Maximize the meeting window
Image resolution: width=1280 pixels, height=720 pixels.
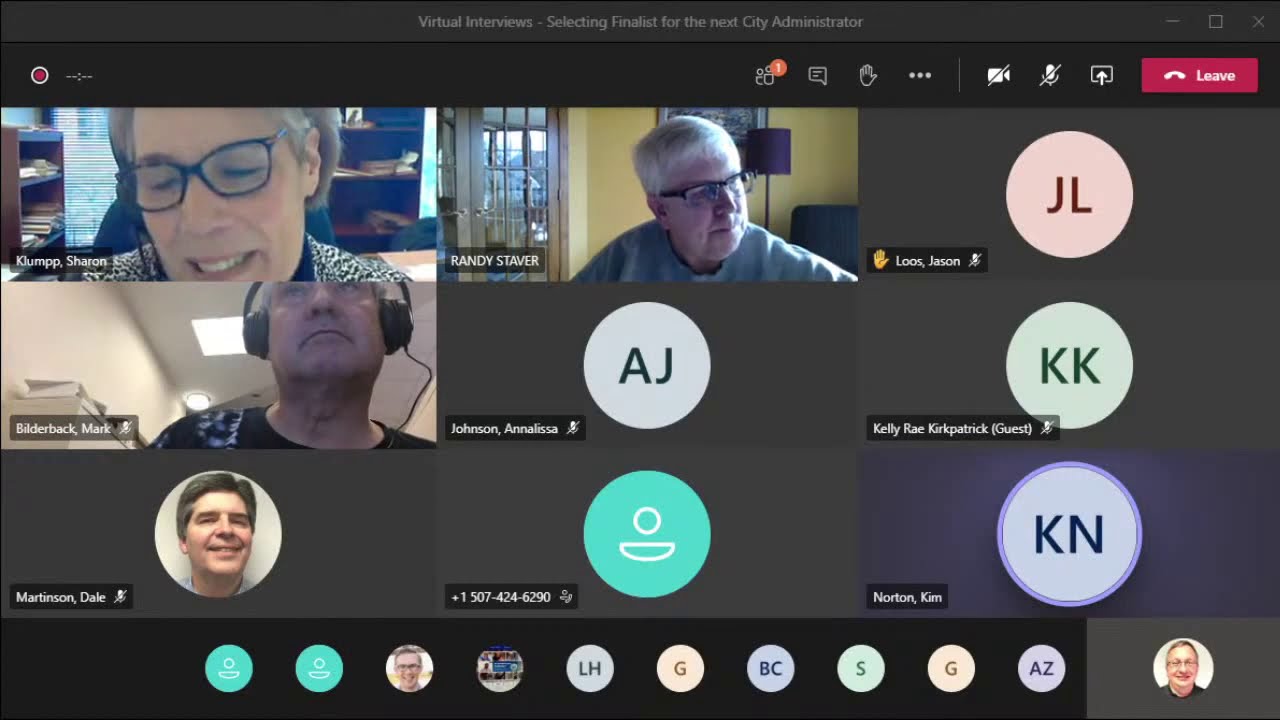click(x=1216, y=21)
